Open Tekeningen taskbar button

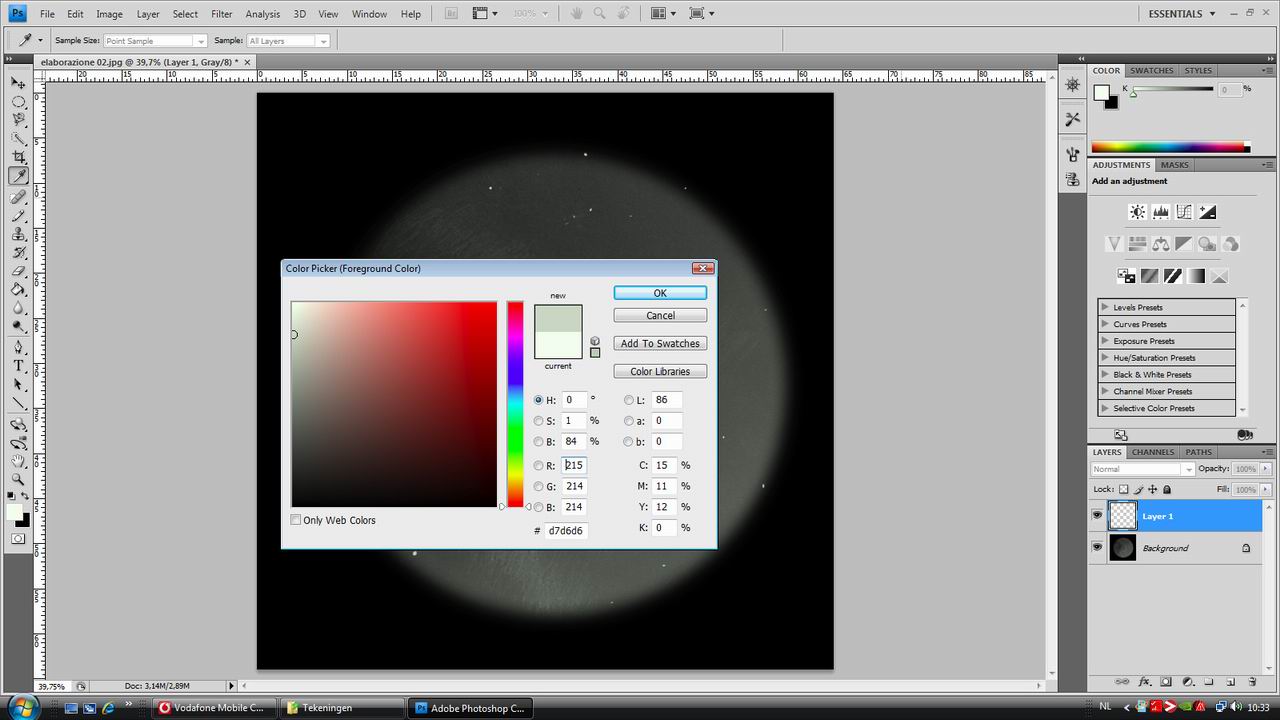click(x=340, y=708)
